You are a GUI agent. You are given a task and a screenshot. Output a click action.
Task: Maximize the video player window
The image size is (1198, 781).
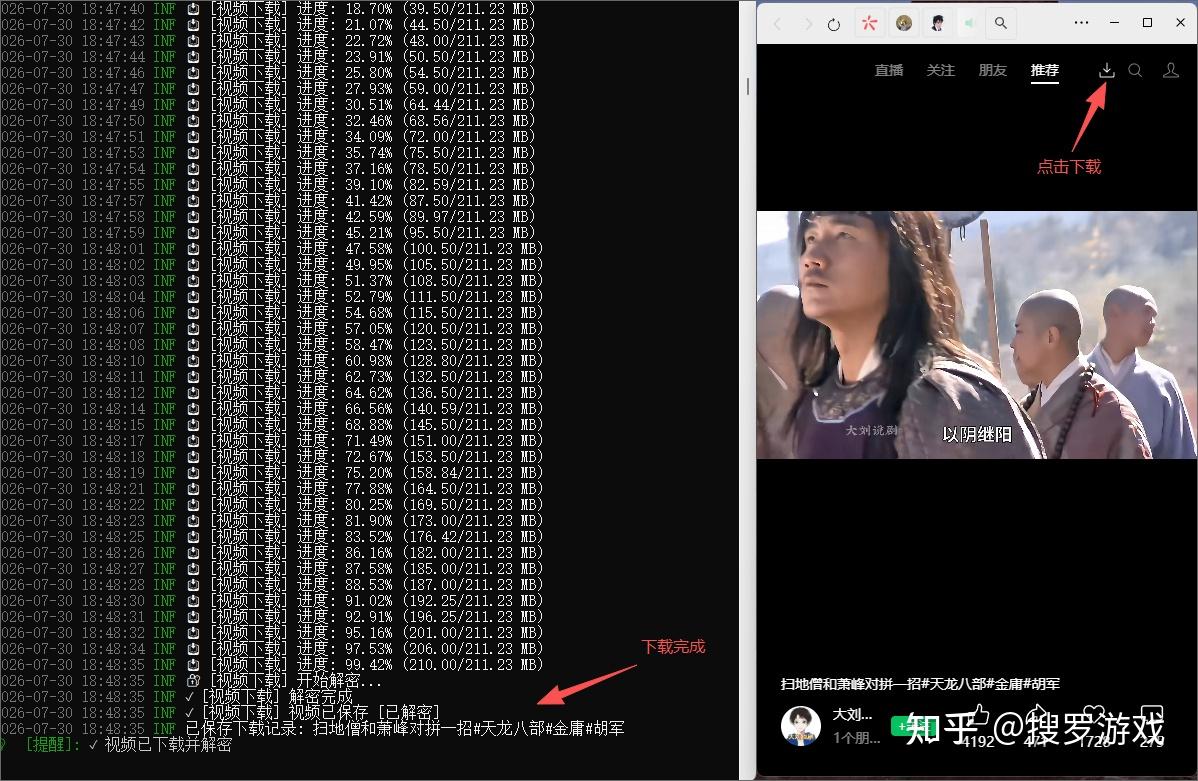[1147, 23]
